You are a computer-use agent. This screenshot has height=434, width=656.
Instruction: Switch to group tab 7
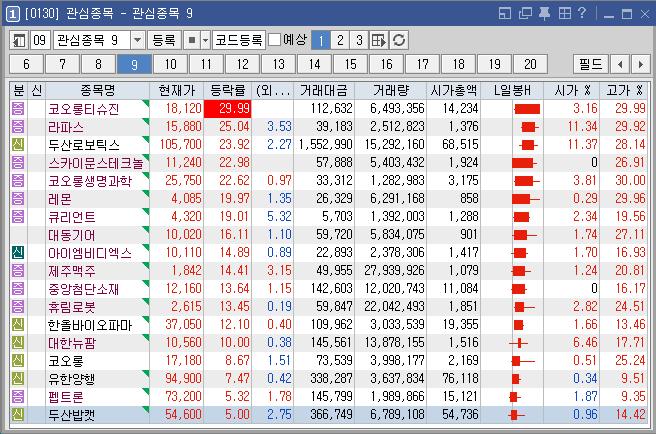point(62,64)
